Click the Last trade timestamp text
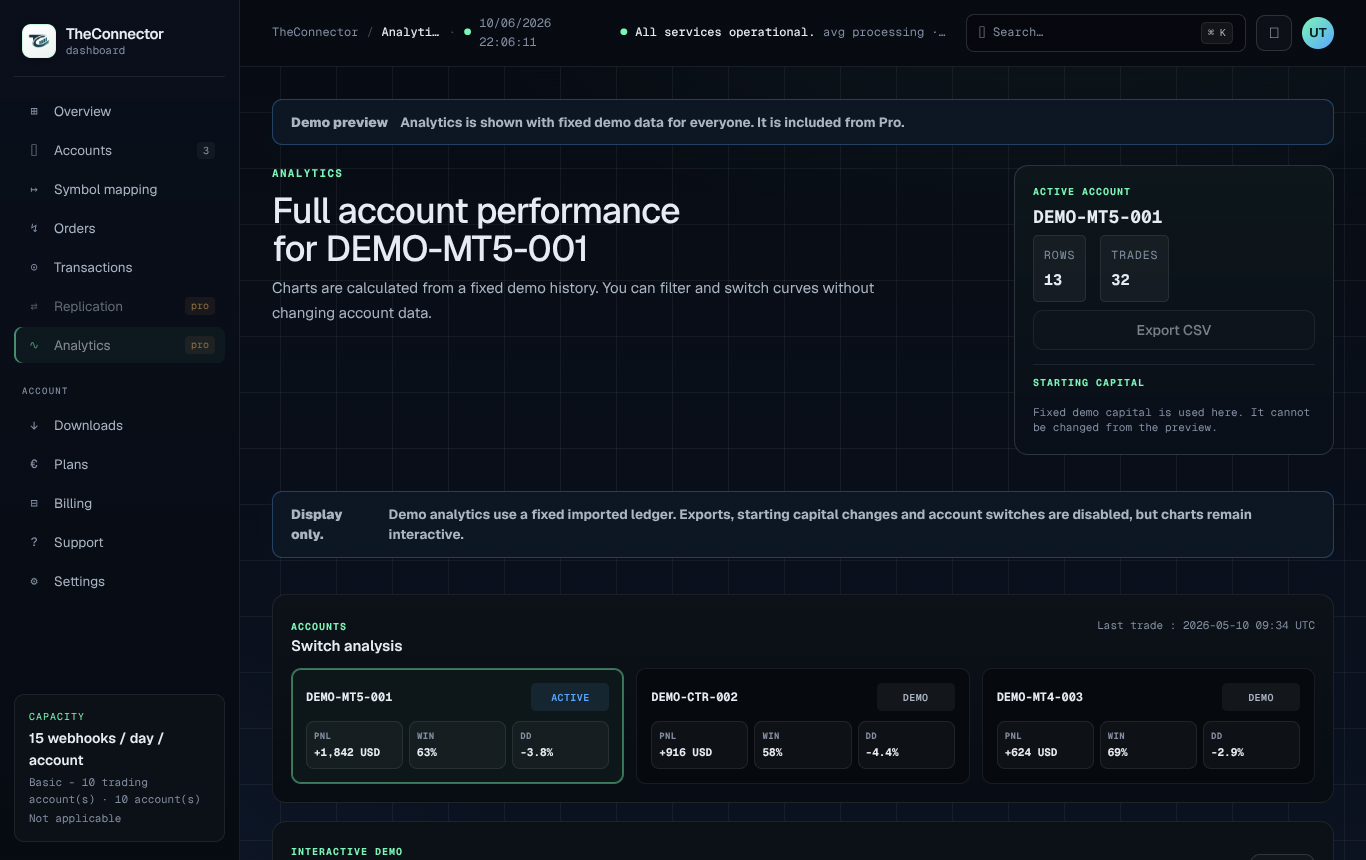Image resolution: width=1366 pixels, height=860 pixels. click(x=1206, y=625)
